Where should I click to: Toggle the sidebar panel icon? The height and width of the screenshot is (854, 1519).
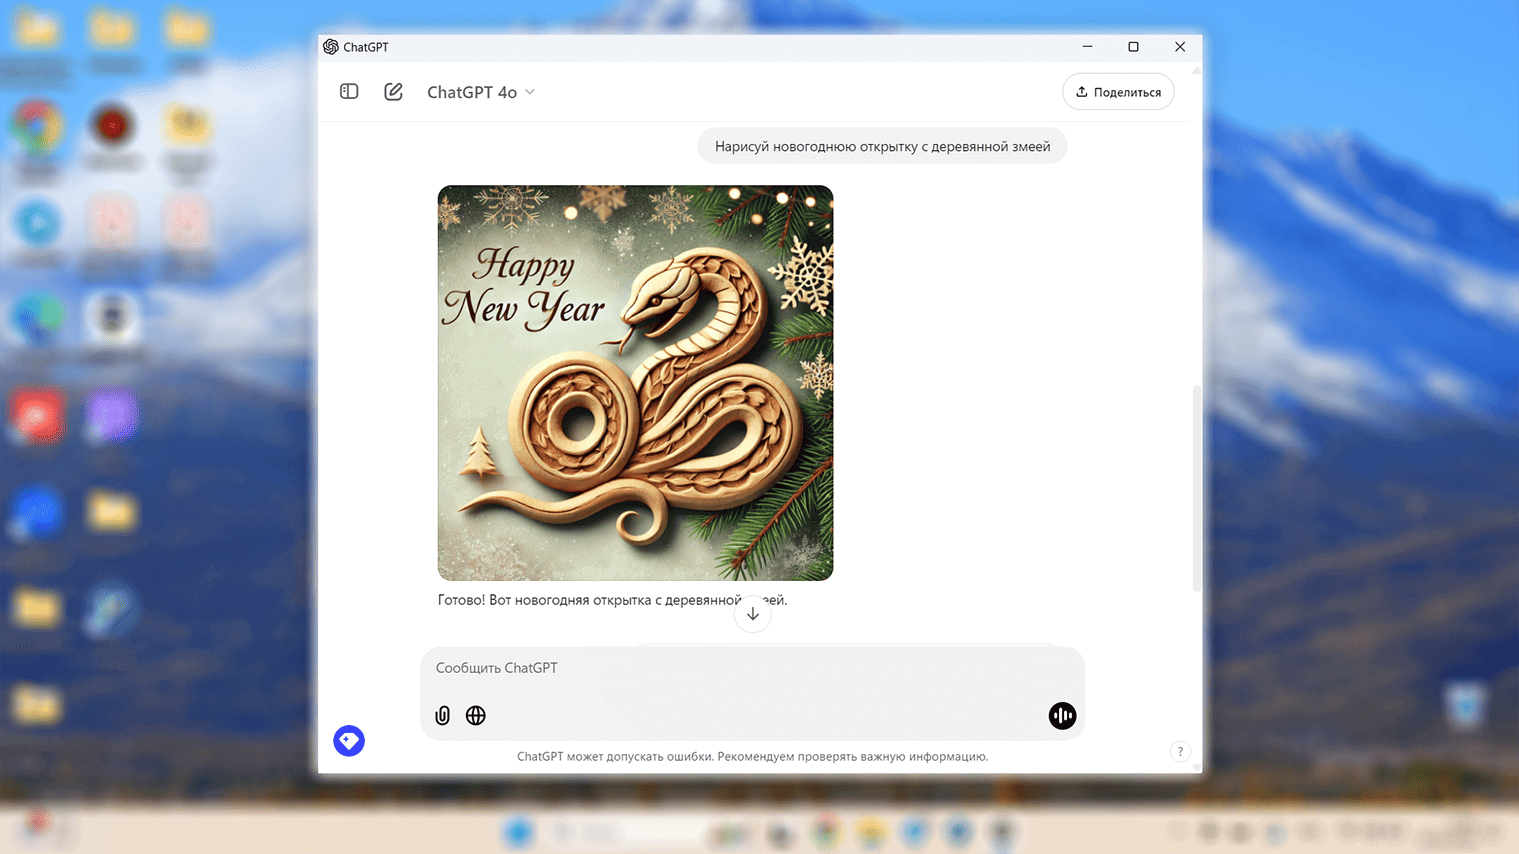349,92
